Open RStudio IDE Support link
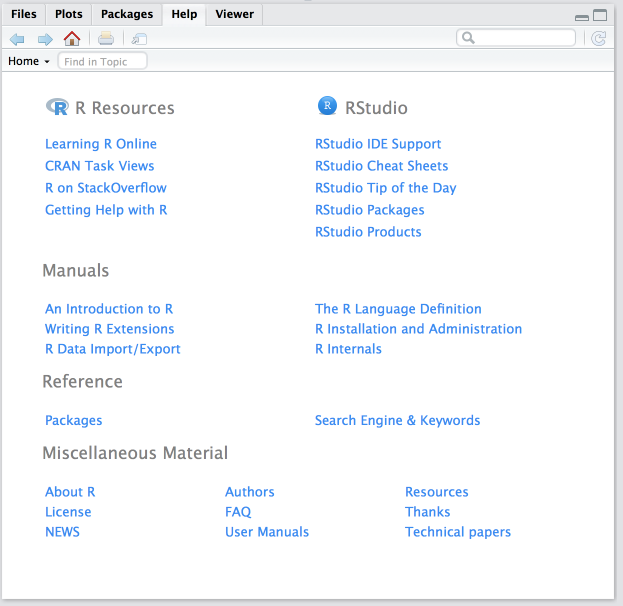This screenshot has width=623, height=606. (x=378, y=144)
